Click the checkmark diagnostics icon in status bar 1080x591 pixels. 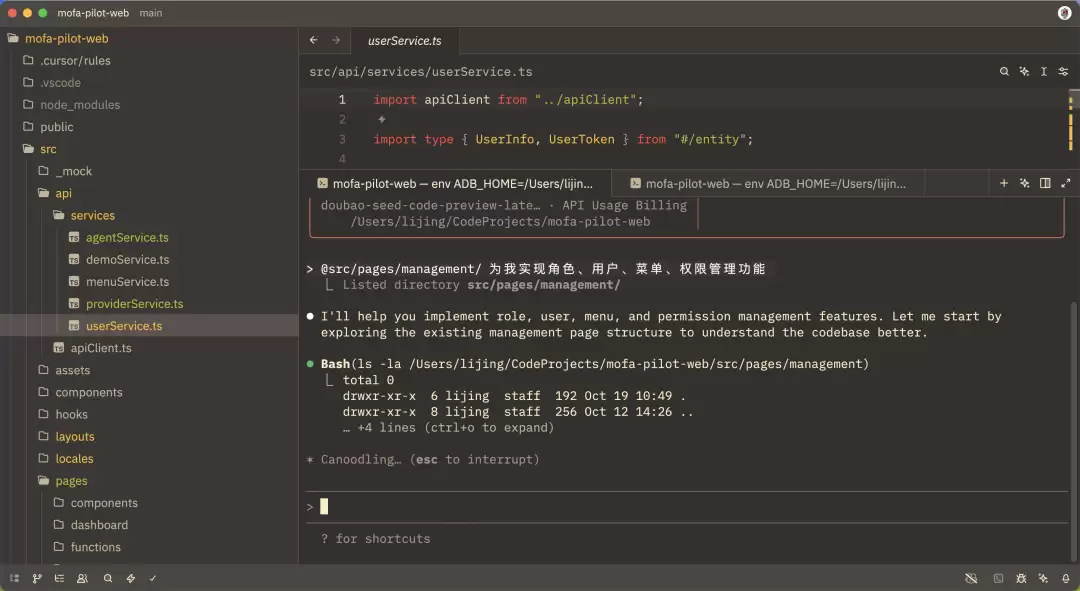(153, 579)
